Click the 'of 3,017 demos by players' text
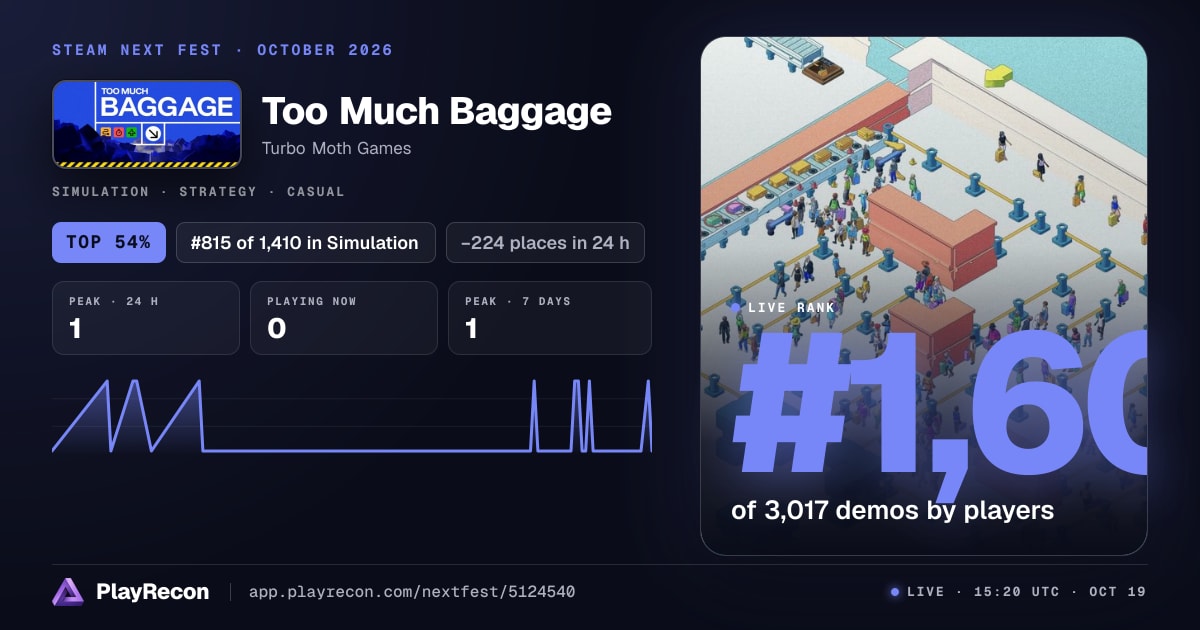The image size is (1200, 630). click(x=893, y=510)
